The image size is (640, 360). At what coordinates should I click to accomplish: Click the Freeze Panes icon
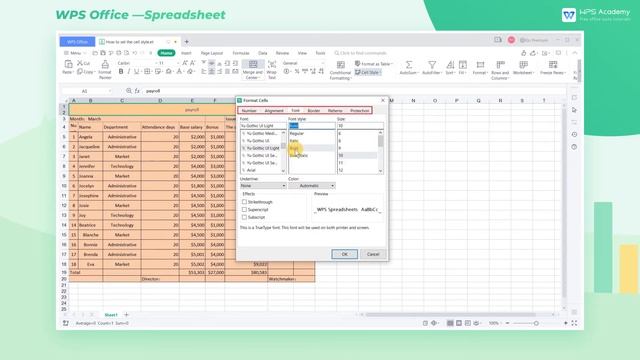(553, 64)
